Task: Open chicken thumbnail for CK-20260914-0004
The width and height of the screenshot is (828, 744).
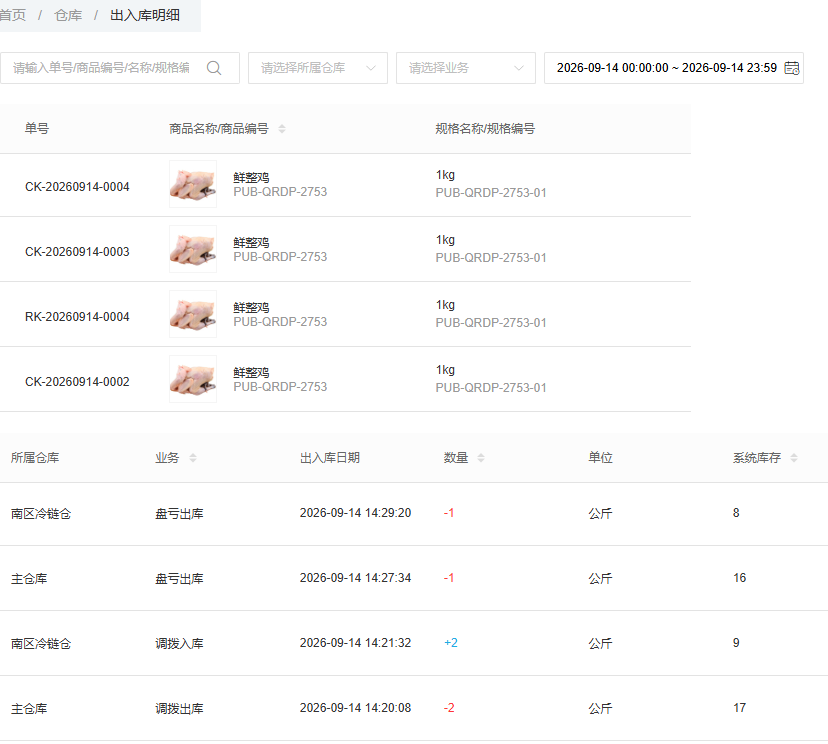Action: click(x=193, y=184)
